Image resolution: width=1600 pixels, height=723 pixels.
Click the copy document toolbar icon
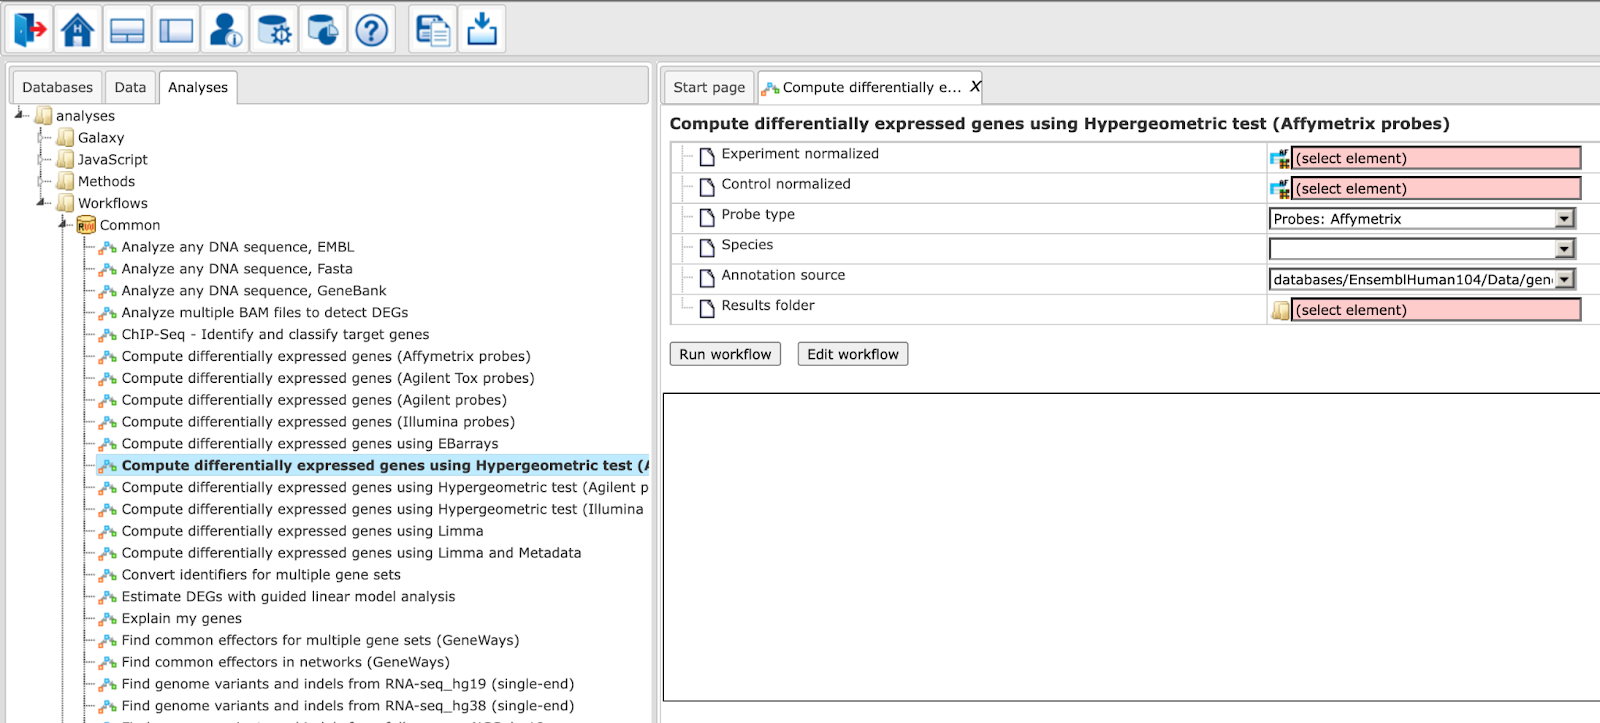433,29
